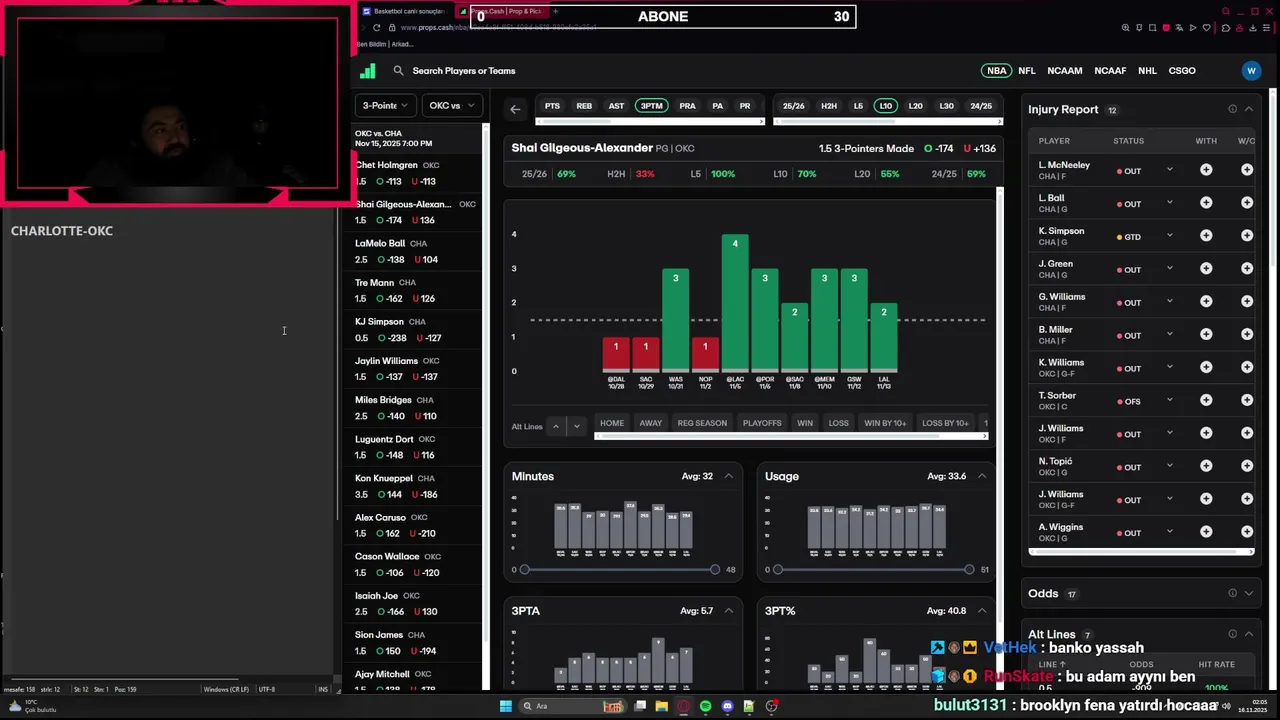Add G. Williams to WITH filter

click(1206, 302)
